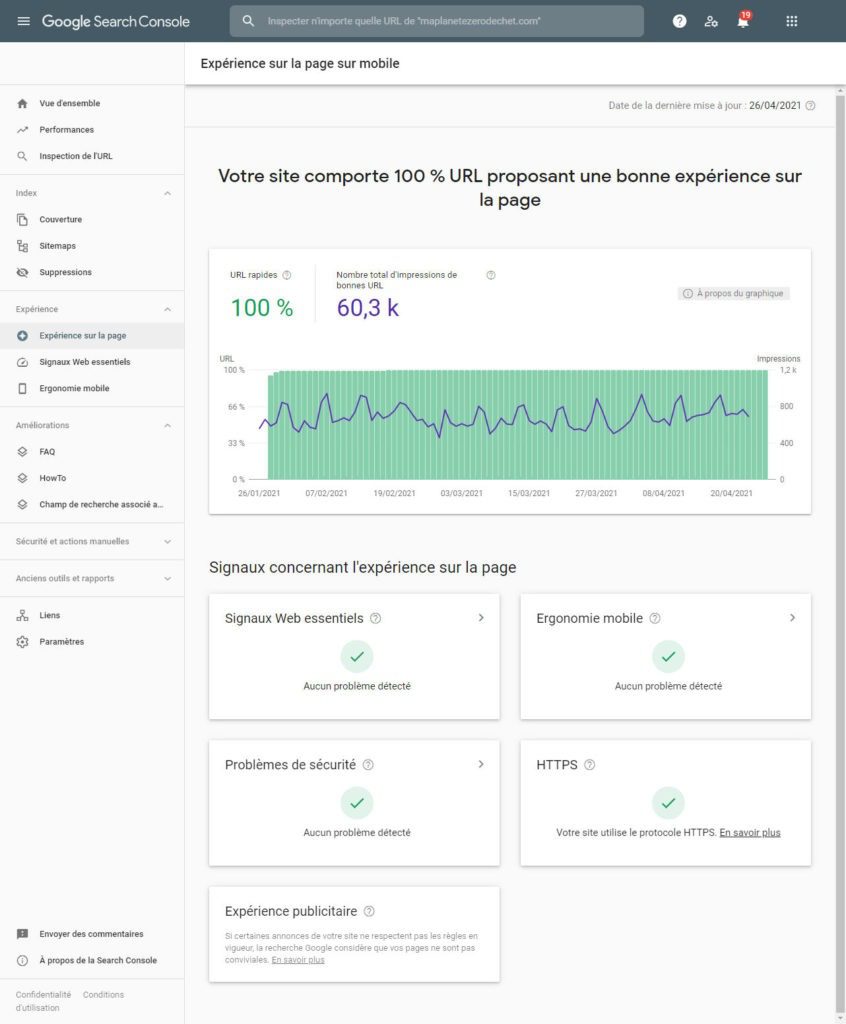This screenshot has height=1024, width=846.
Task: Click help icon beside Problèmes de sécurité title
Action: pyautogui.click(x=368, y=765)
